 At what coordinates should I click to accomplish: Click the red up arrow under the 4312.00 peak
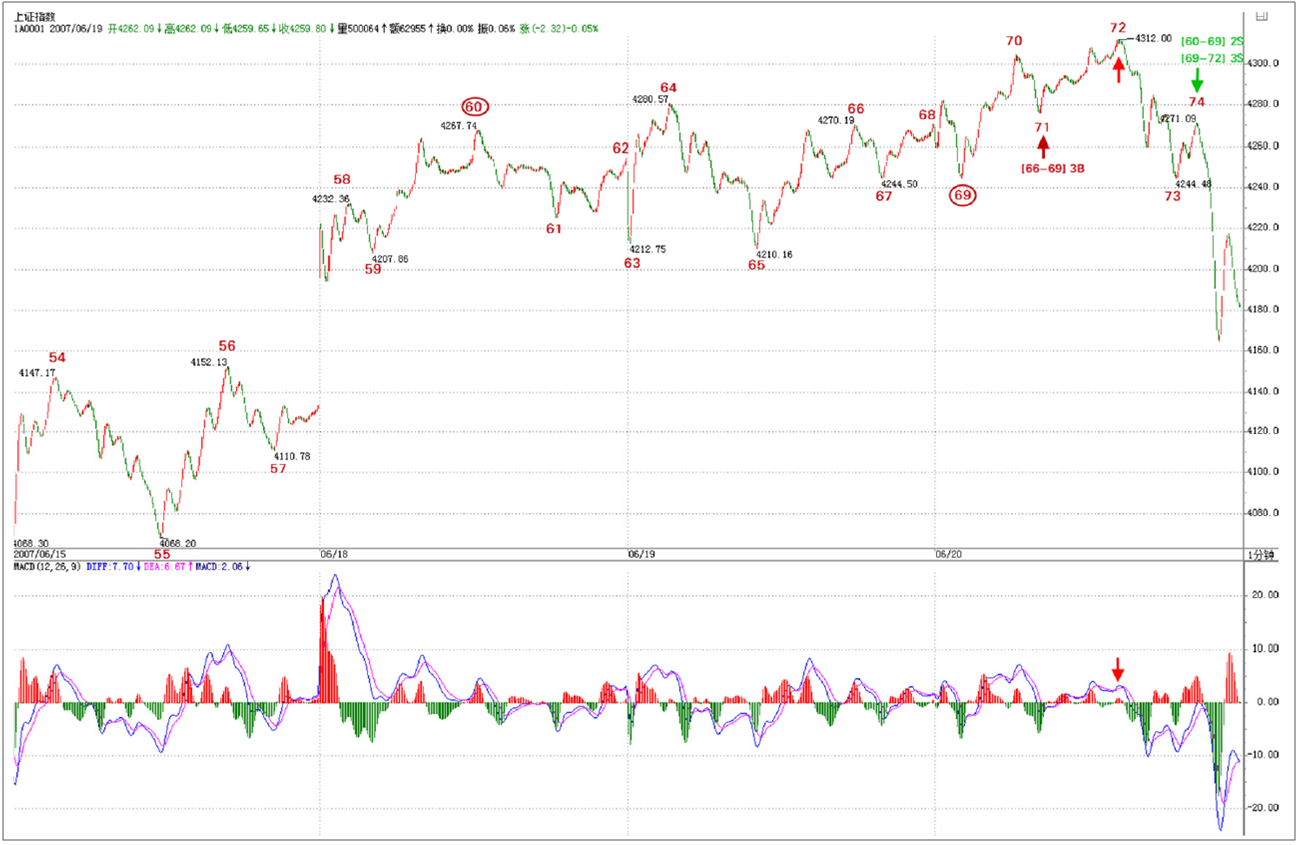[1119, 69]
